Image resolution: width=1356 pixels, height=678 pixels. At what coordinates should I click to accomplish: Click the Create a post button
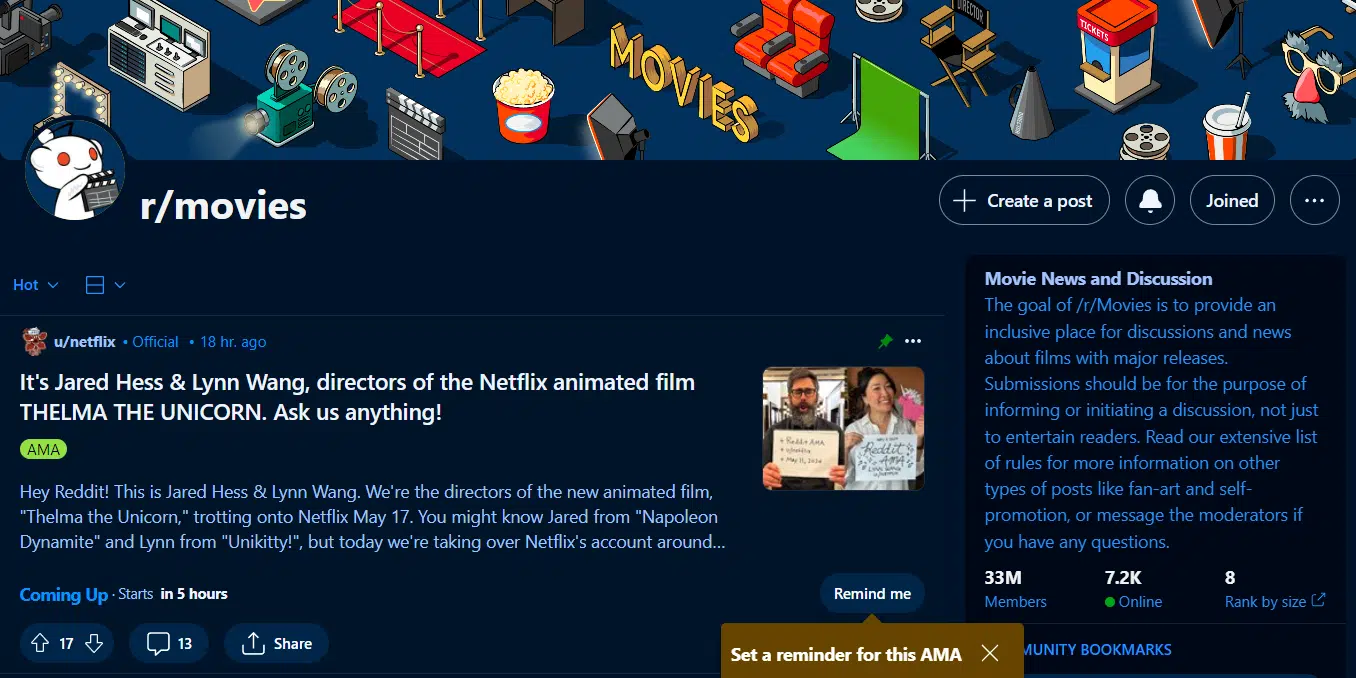(x=1023, y=200)
